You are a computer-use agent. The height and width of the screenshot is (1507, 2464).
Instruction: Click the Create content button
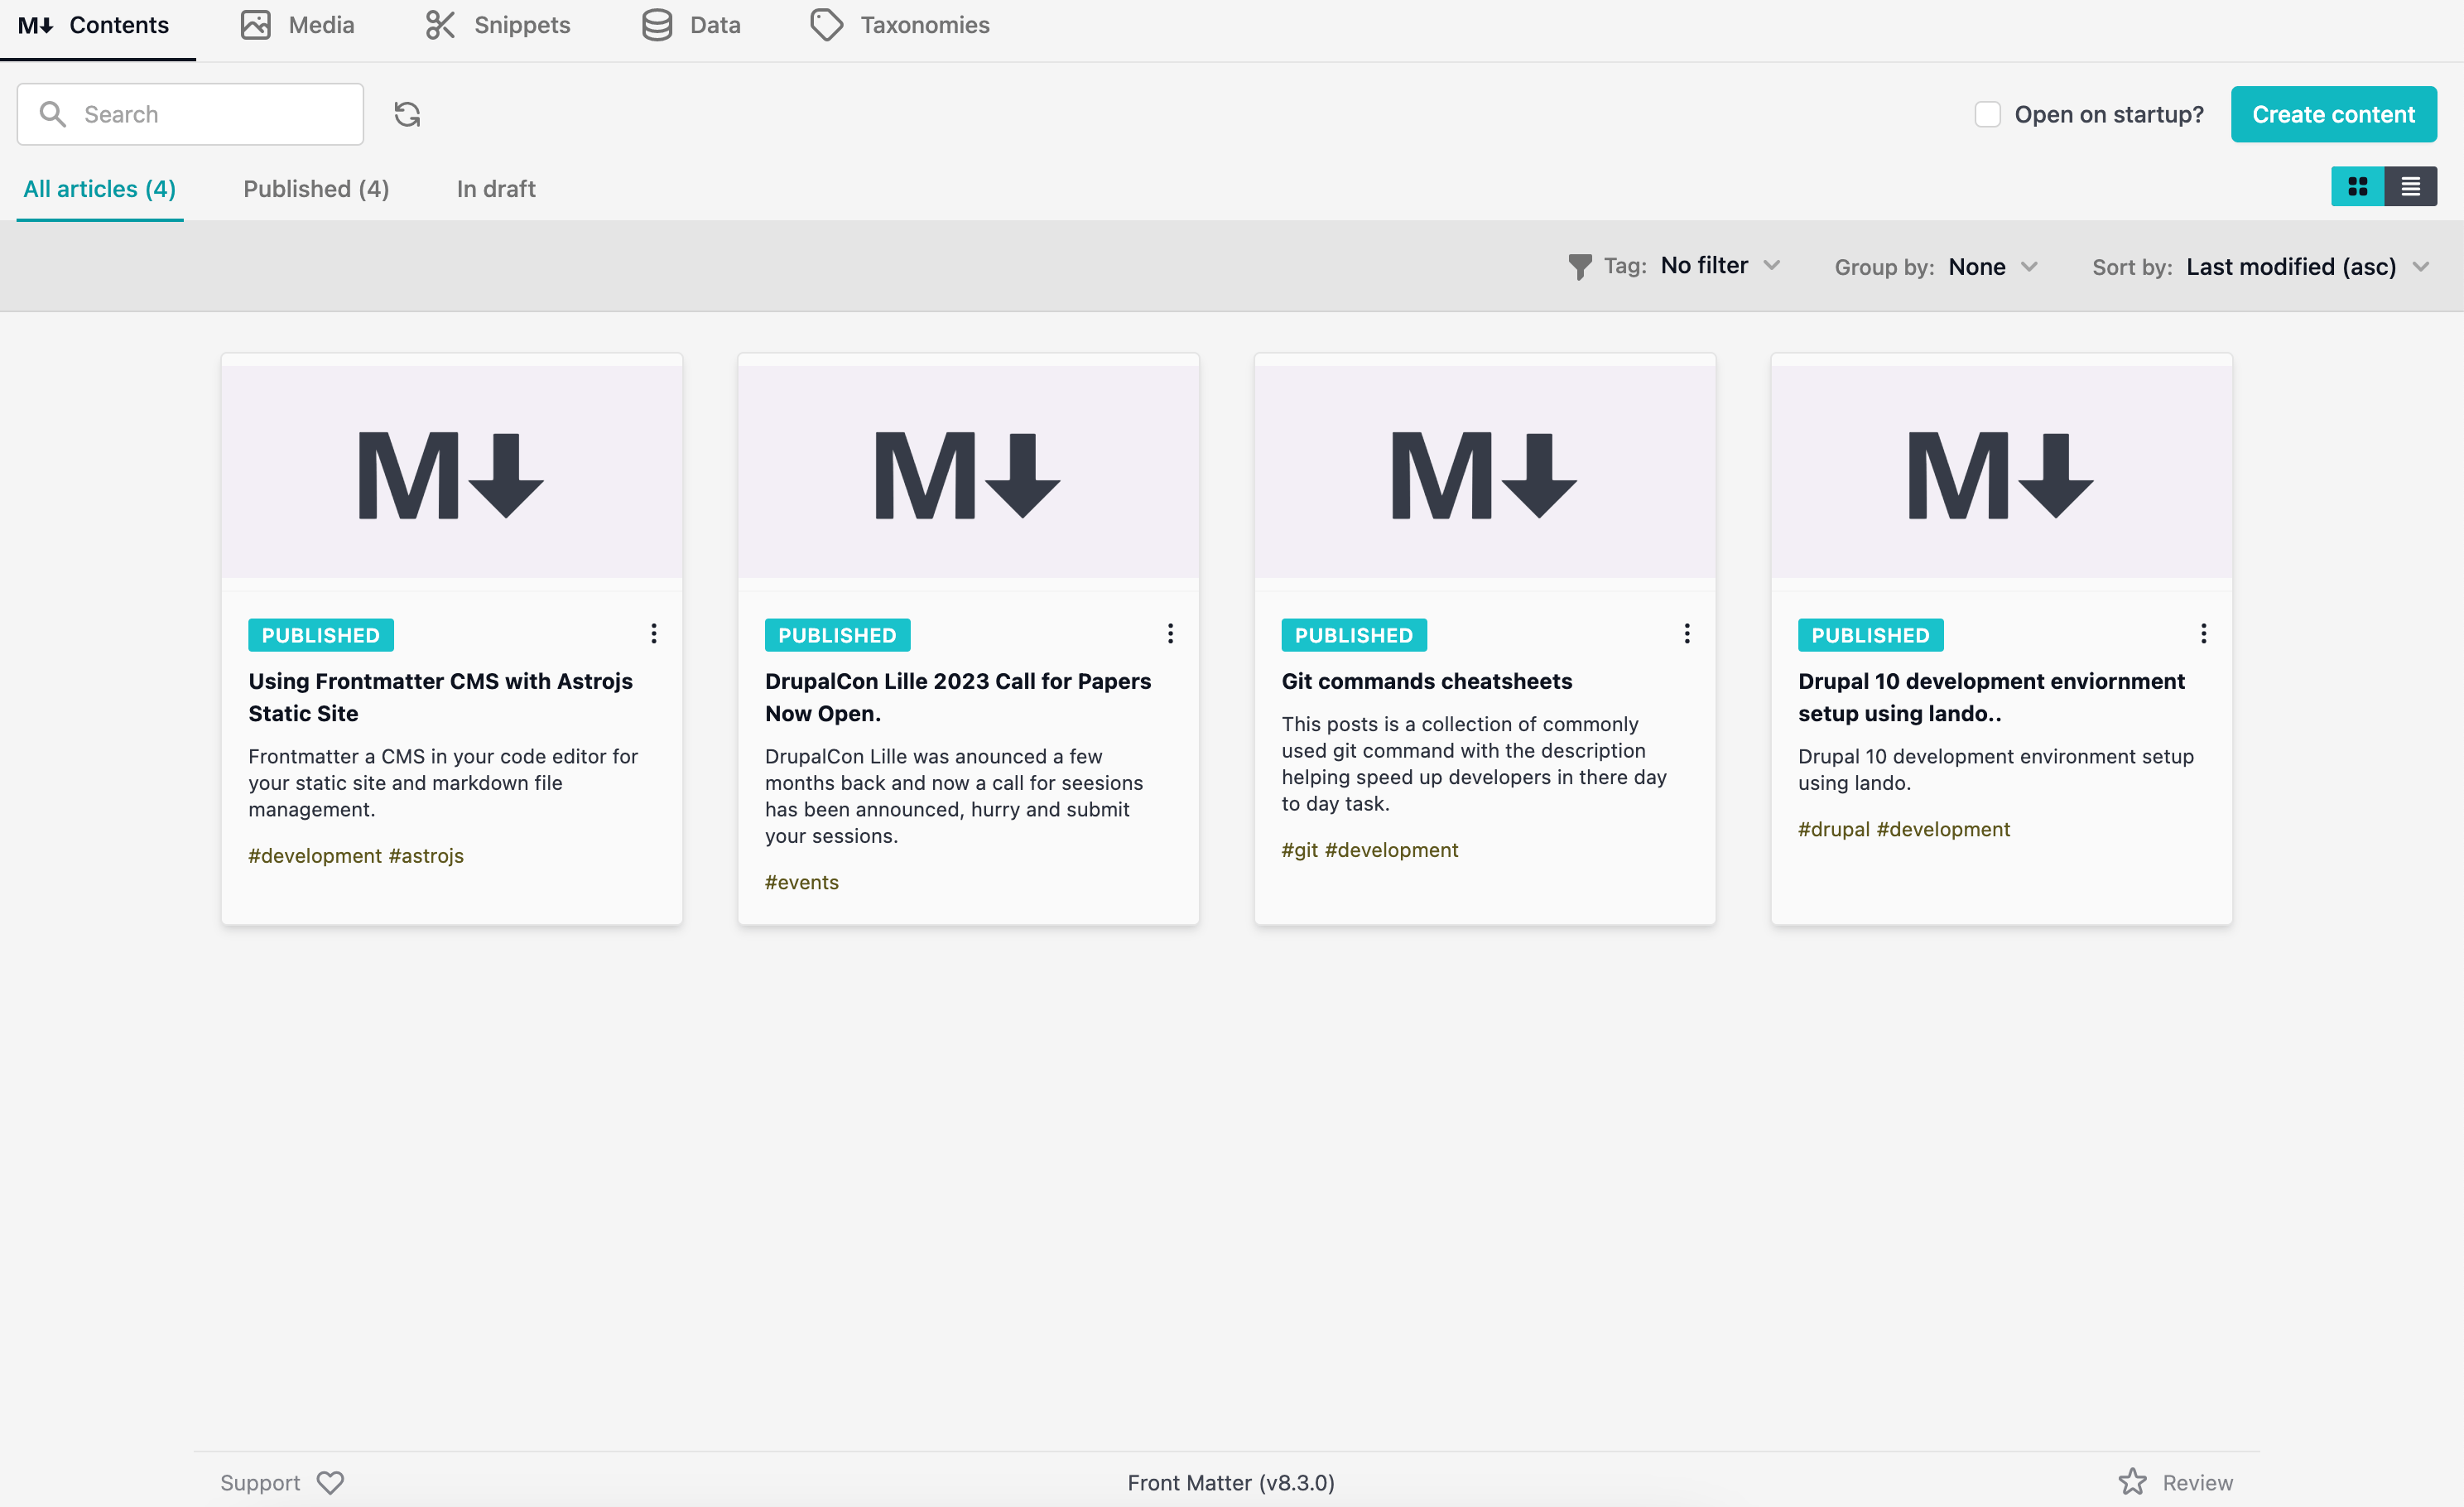click(x=2333, y=114)
